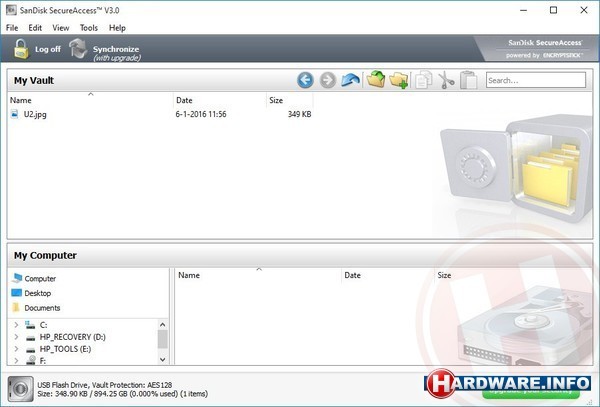This screenshot has height=407, width=600.
Task: Click the Cut scissors icon
Action: [x=446, y=80]
